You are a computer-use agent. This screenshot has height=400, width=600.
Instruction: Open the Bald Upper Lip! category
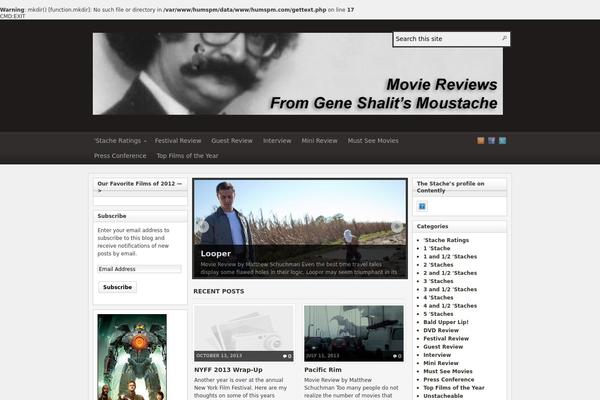pos(446,322)
